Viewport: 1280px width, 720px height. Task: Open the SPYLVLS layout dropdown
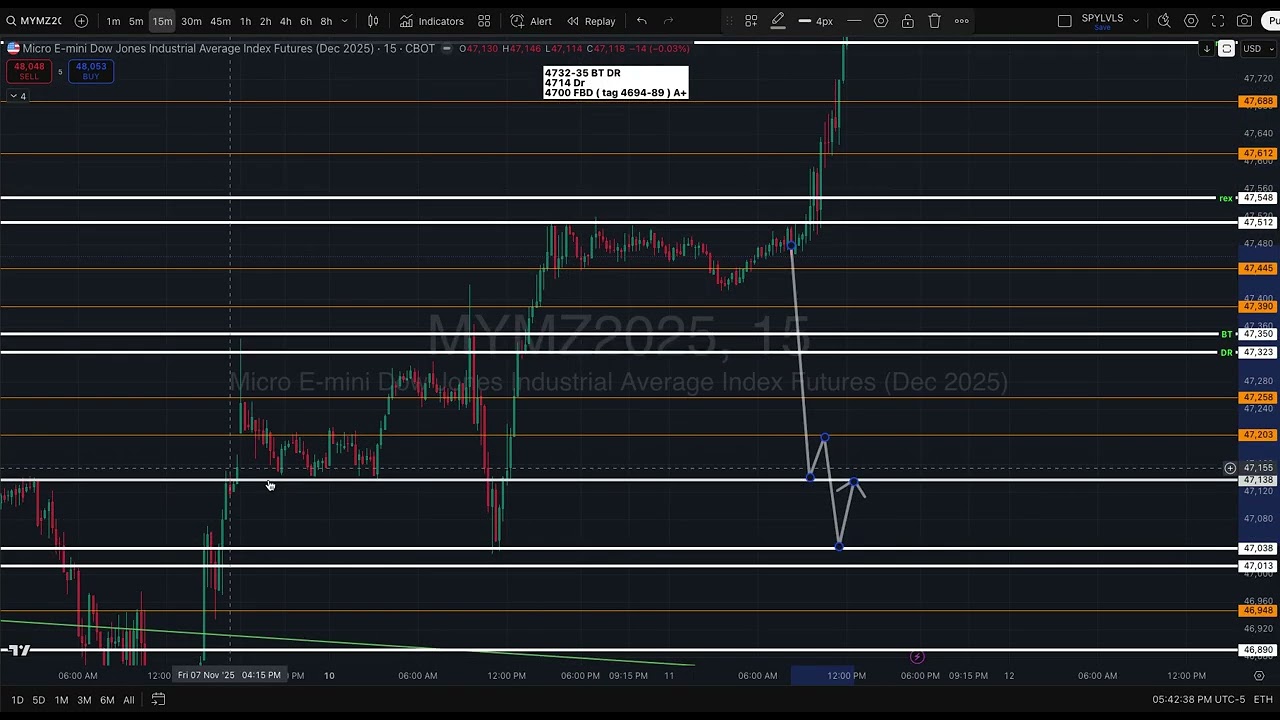[1135, 18]
